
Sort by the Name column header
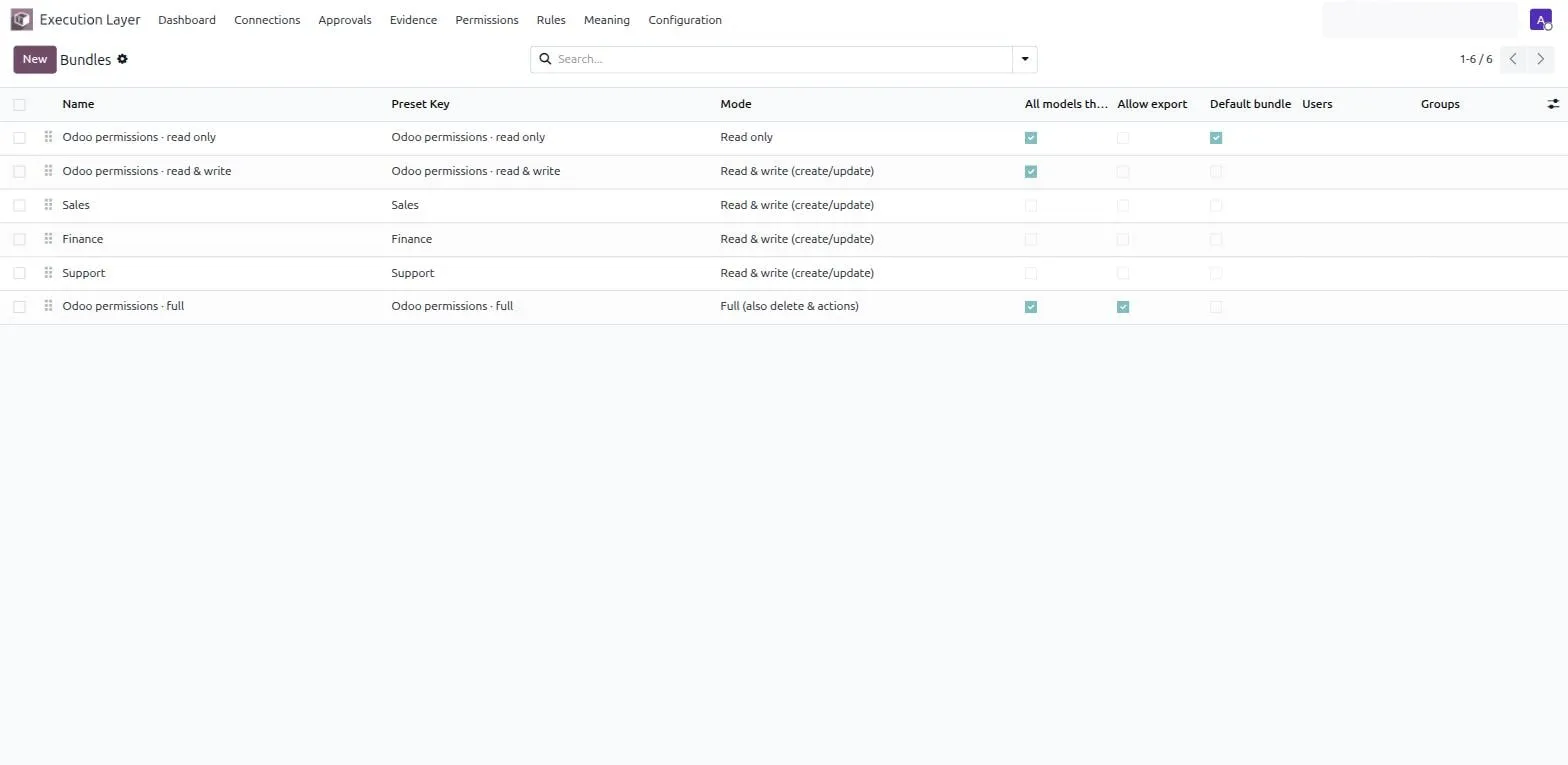pos(78,104)
